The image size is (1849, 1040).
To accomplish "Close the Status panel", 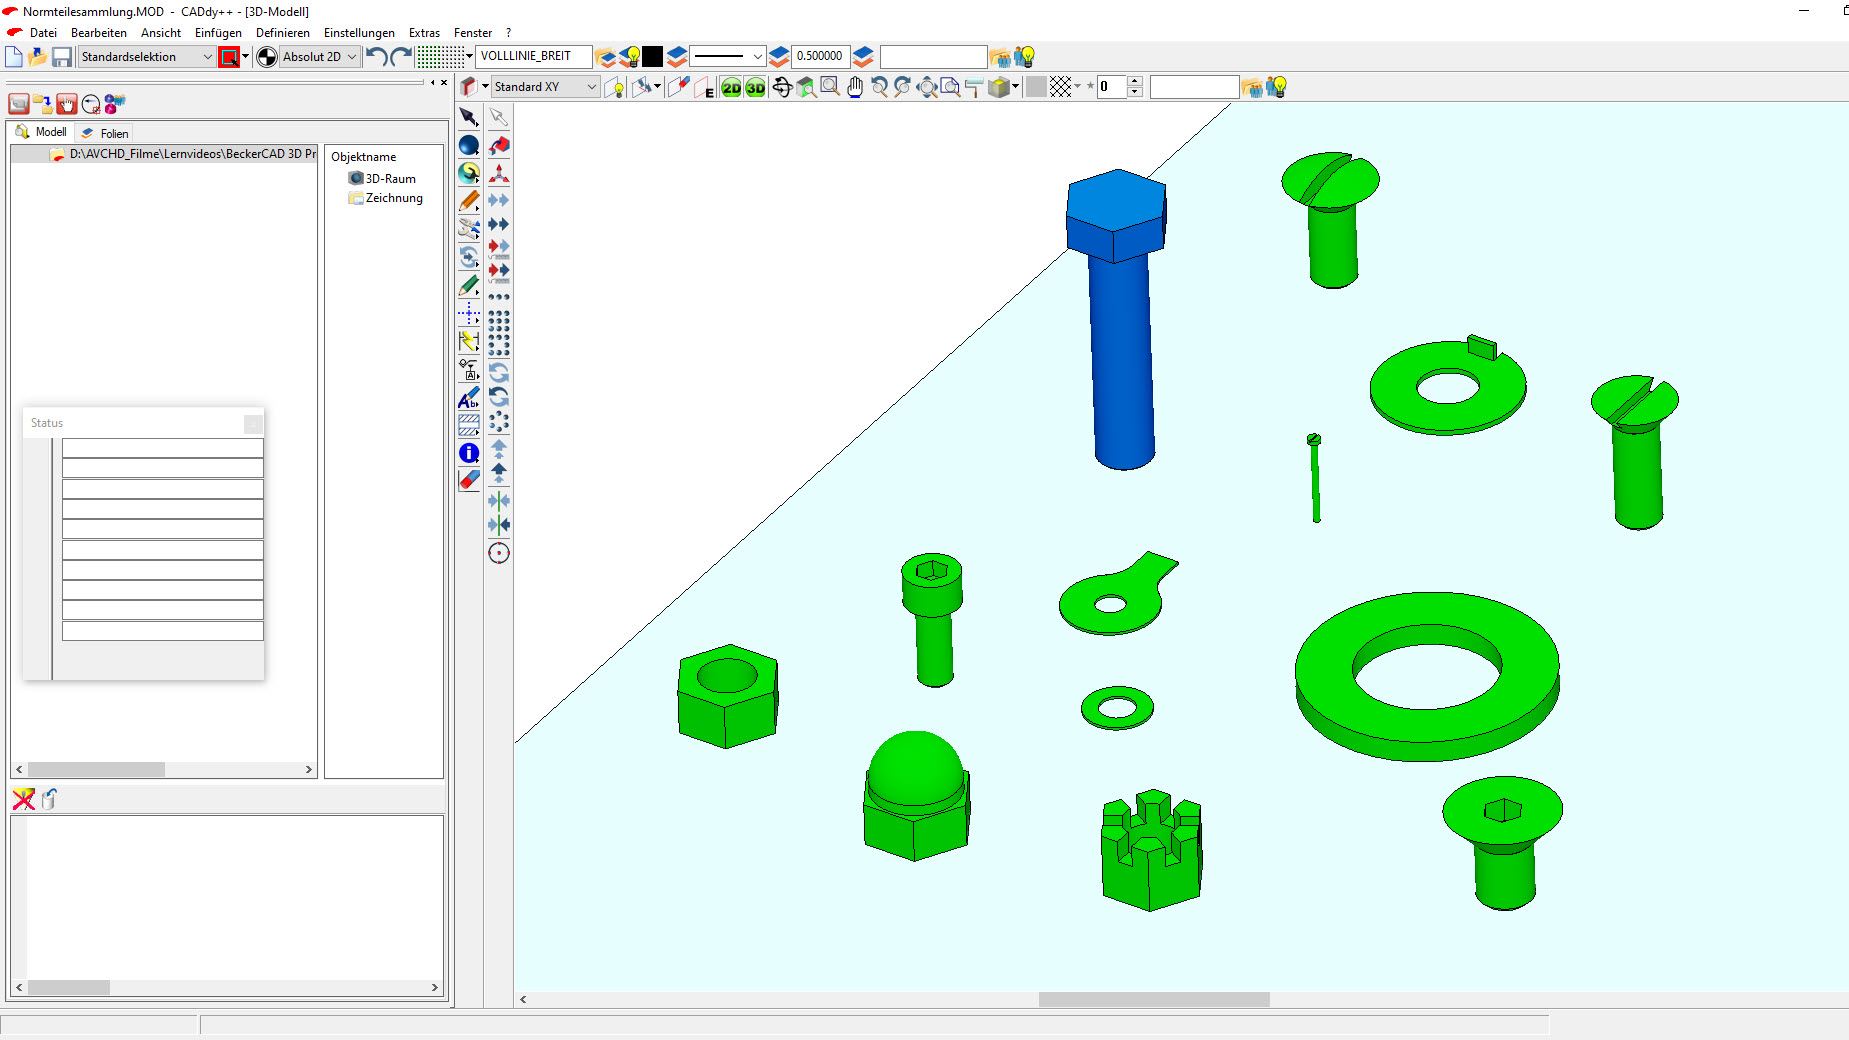I will coord(253,423).
